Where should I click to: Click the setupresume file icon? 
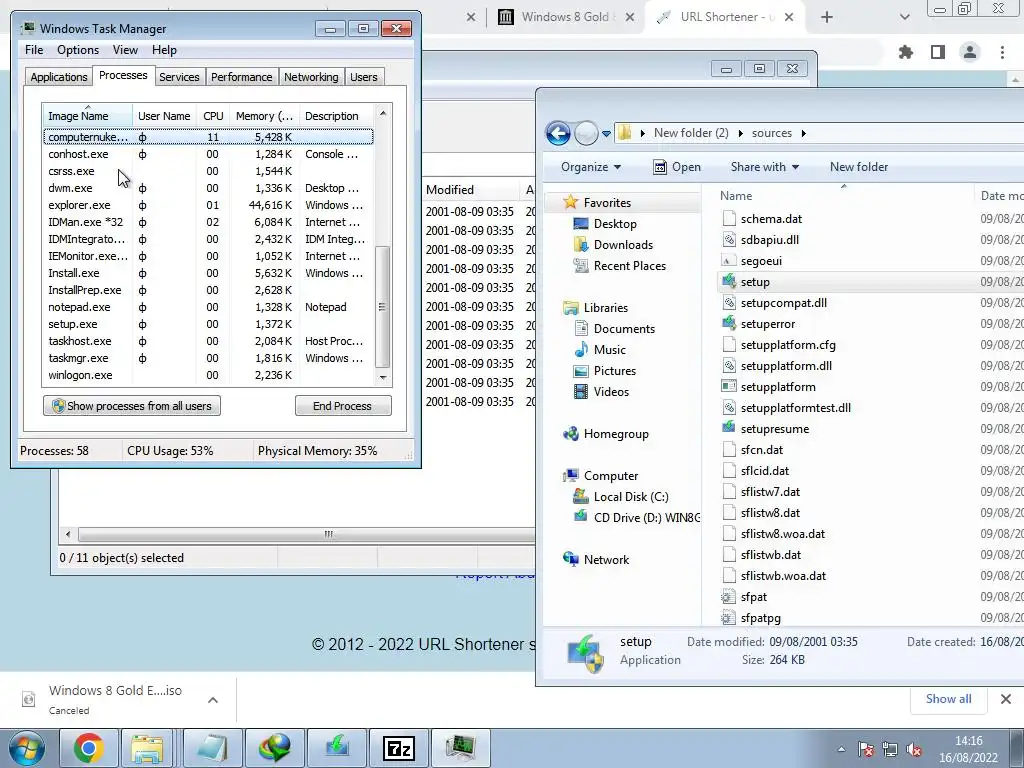(729, 428)
